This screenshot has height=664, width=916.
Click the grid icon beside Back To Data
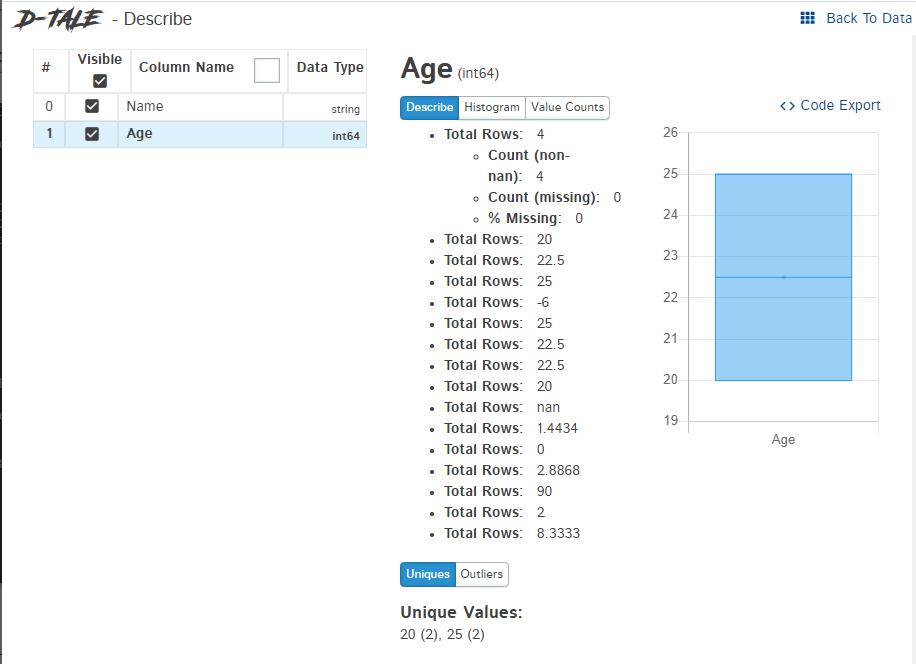coord(807,18)
